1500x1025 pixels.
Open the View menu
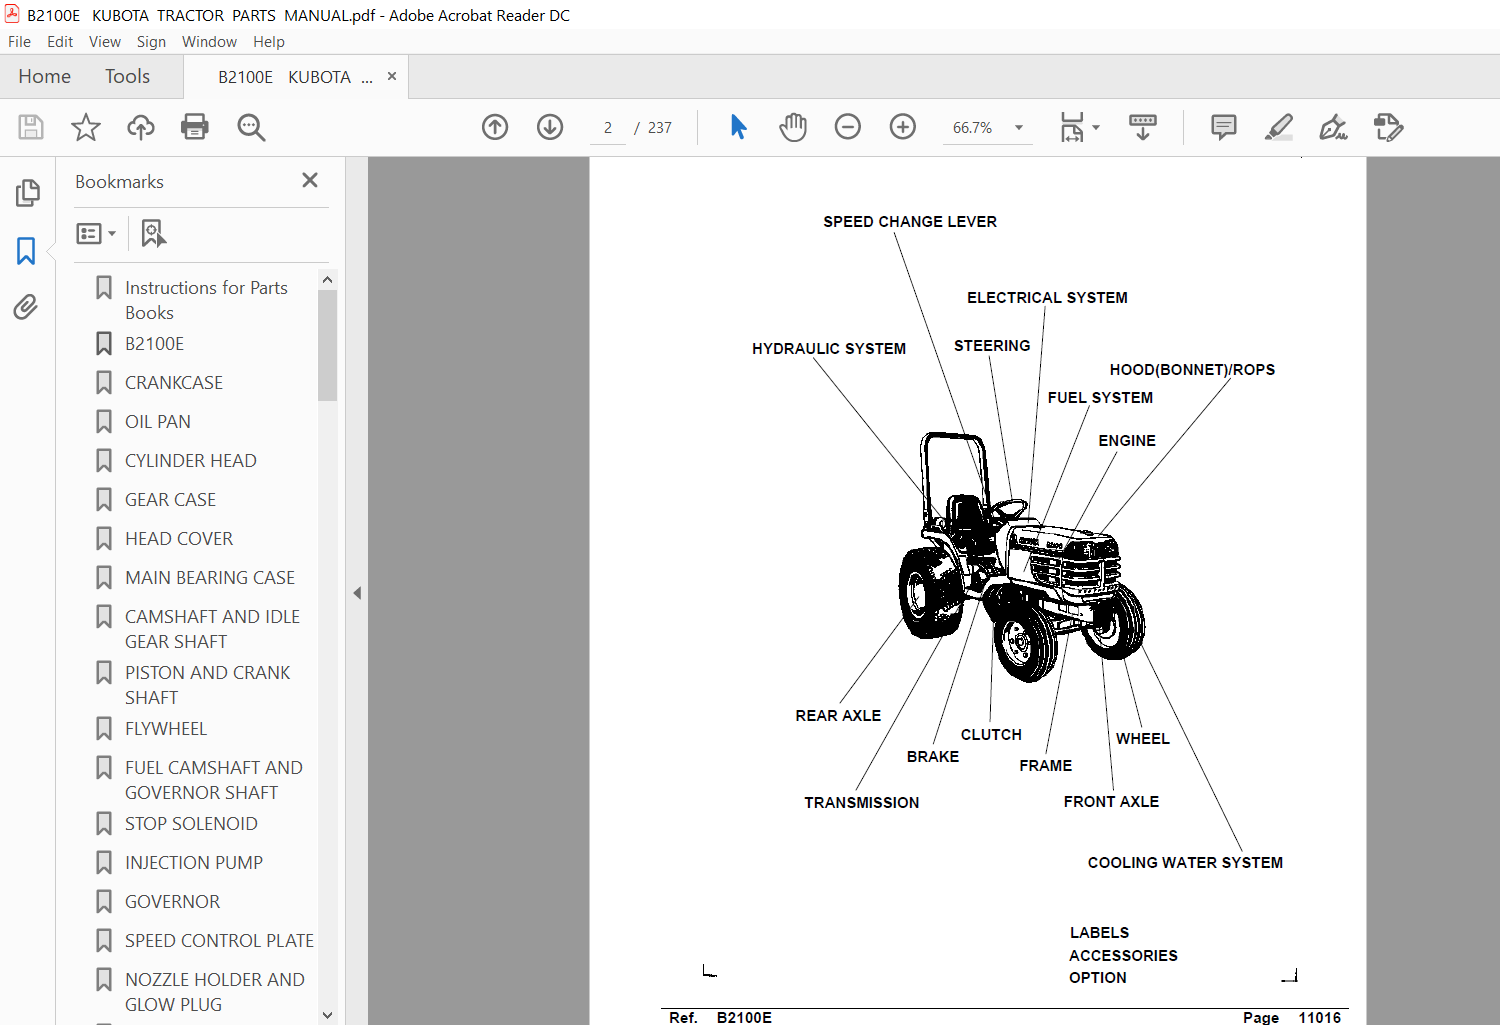pos(105,41)
